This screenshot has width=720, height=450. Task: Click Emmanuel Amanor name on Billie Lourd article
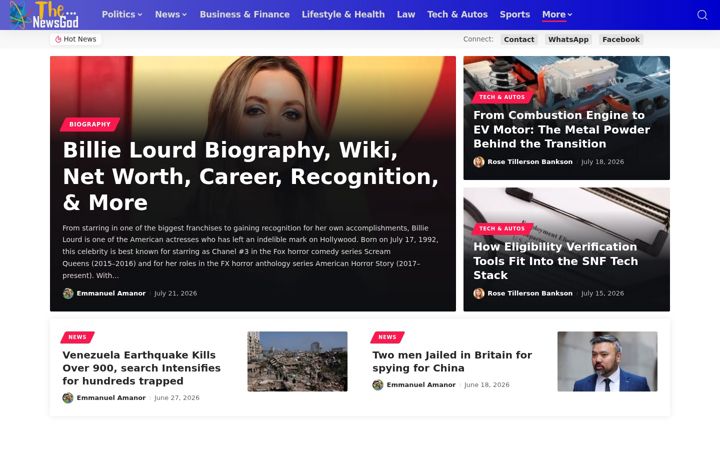[x=111, y=293]
